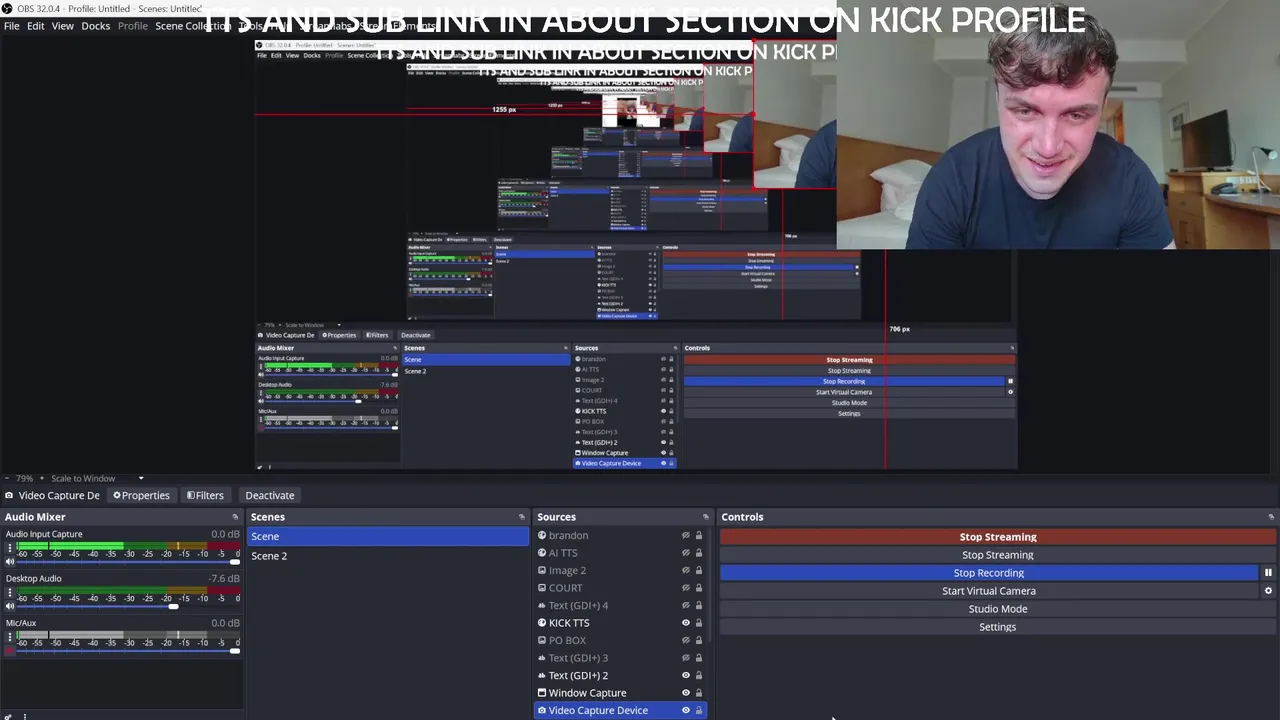
Task: Hide the Text (GDI+) 2 source
Action: click(x=686, y=676)
